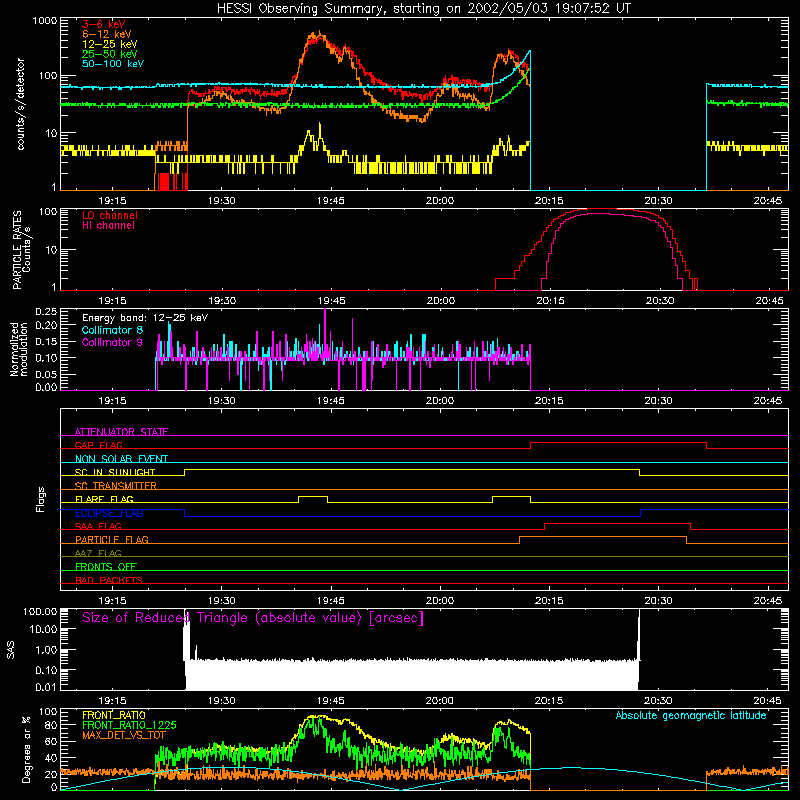800x800 pixels.
Task: Click the 'Energy band: 12-25 keV' caption
Action: pyautogui.click(x=145, y=318)
